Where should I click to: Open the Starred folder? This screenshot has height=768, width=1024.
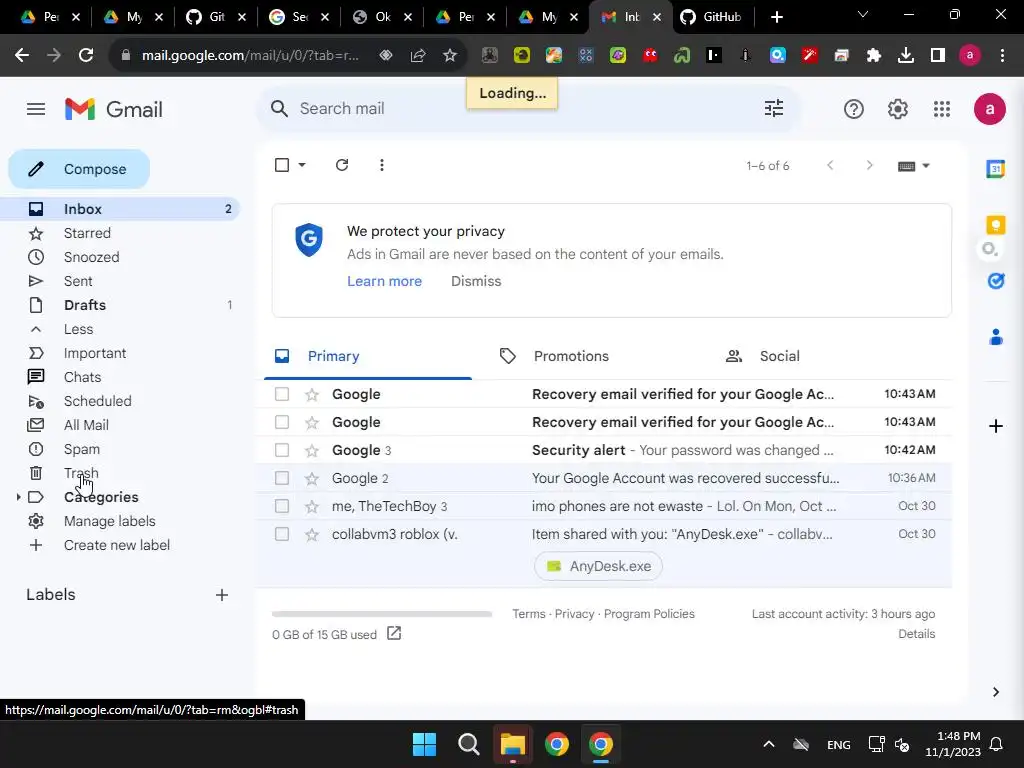click(87, 233)
